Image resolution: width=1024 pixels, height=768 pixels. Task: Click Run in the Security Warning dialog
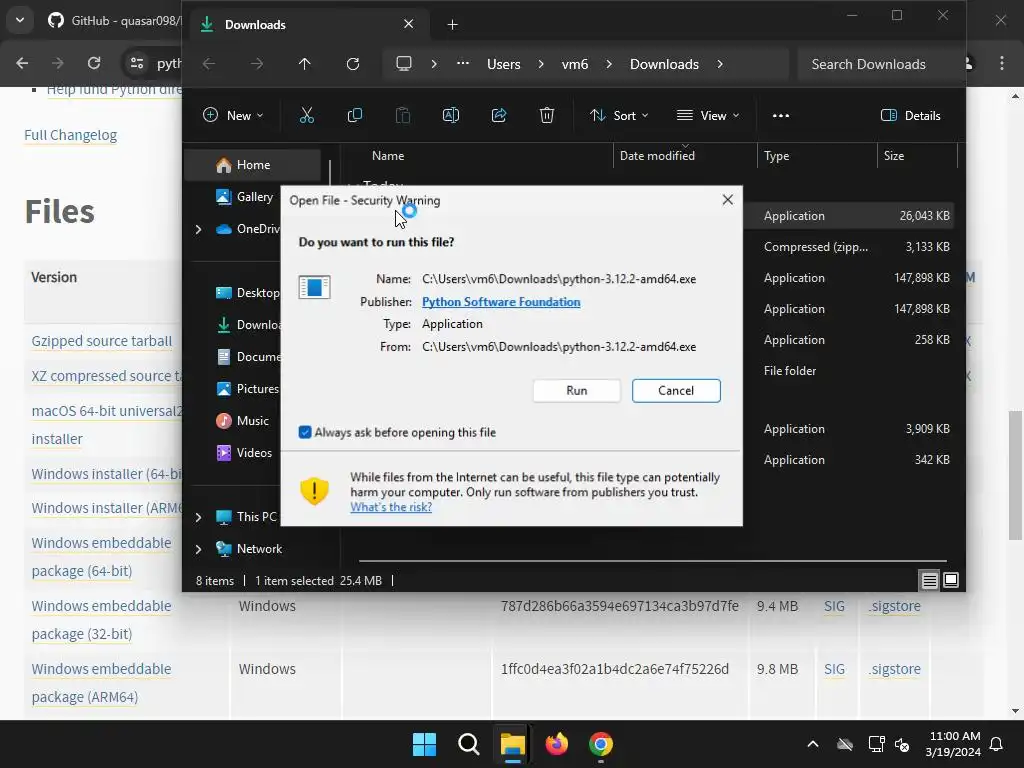(576, 391)
